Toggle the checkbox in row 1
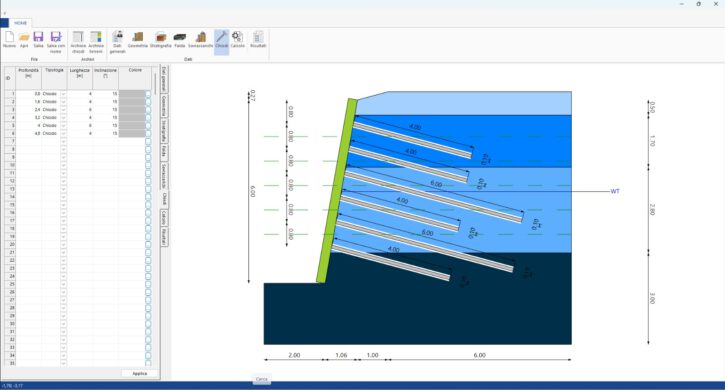This screenshot has width=725, height=390. click(x=148, y=94)
